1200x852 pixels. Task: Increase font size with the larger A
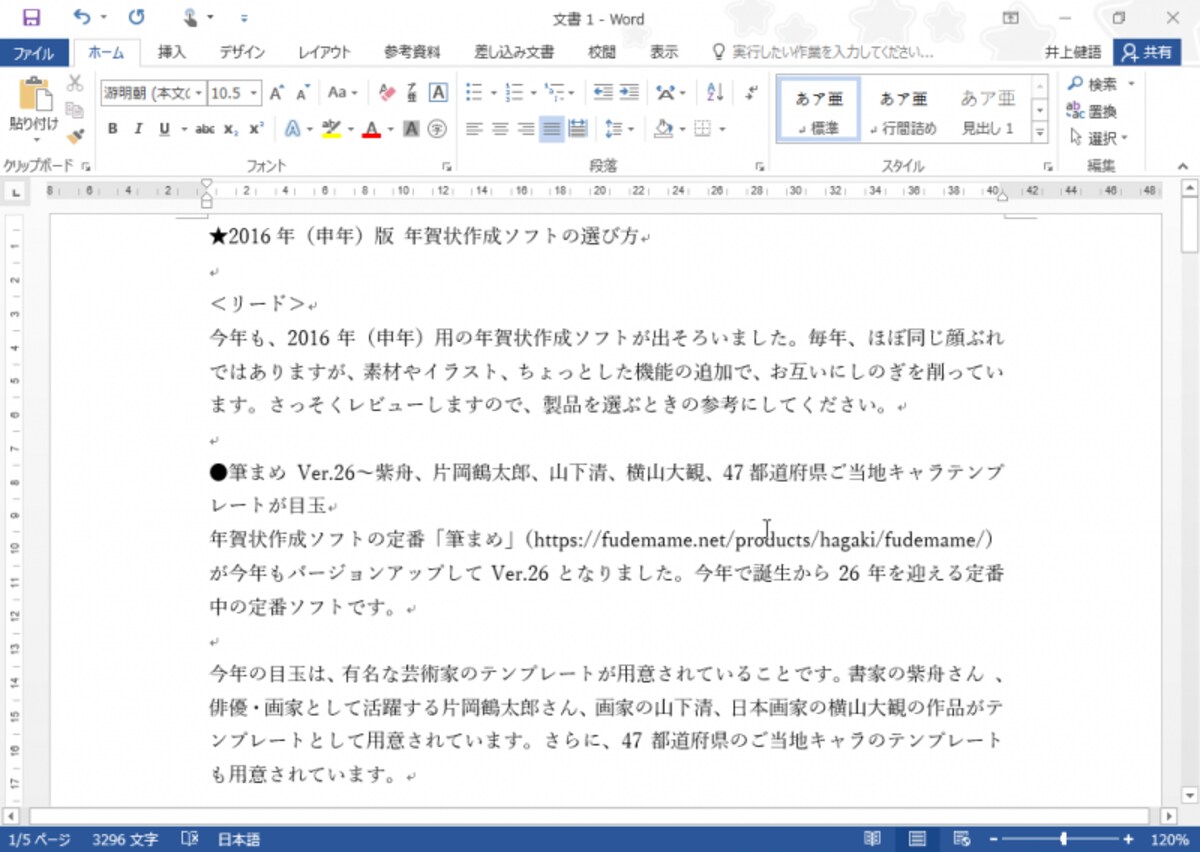pos(277,93)
